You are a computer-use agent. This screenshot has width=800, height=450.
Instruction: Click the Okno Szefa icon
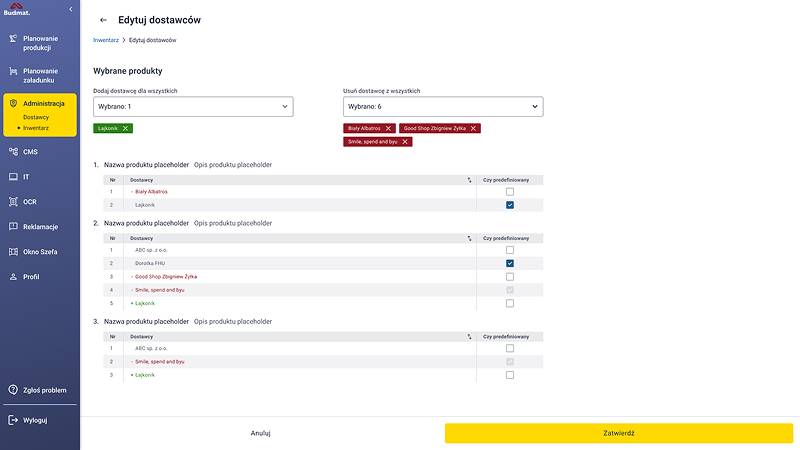(13, 252)
